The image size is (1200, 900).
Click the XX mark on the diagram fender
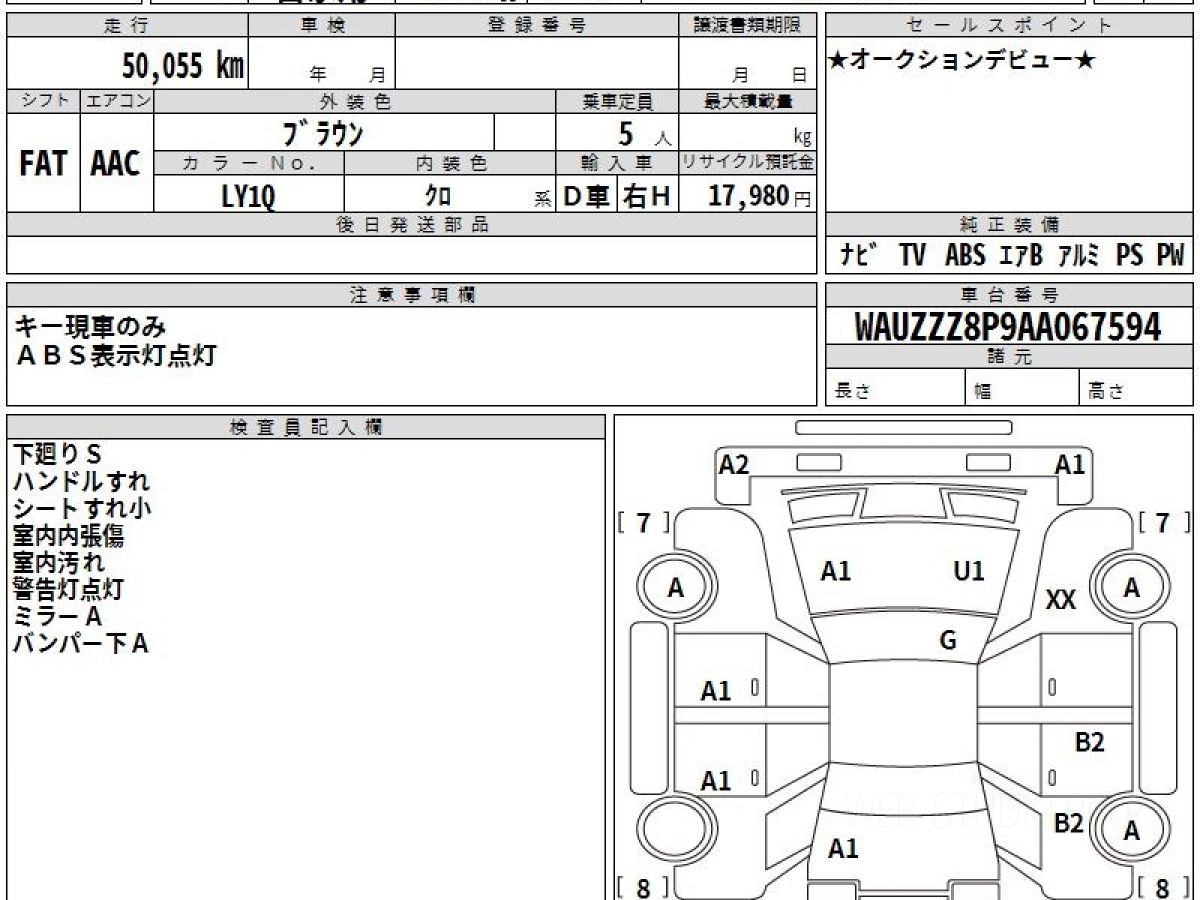click(1060, 600)
